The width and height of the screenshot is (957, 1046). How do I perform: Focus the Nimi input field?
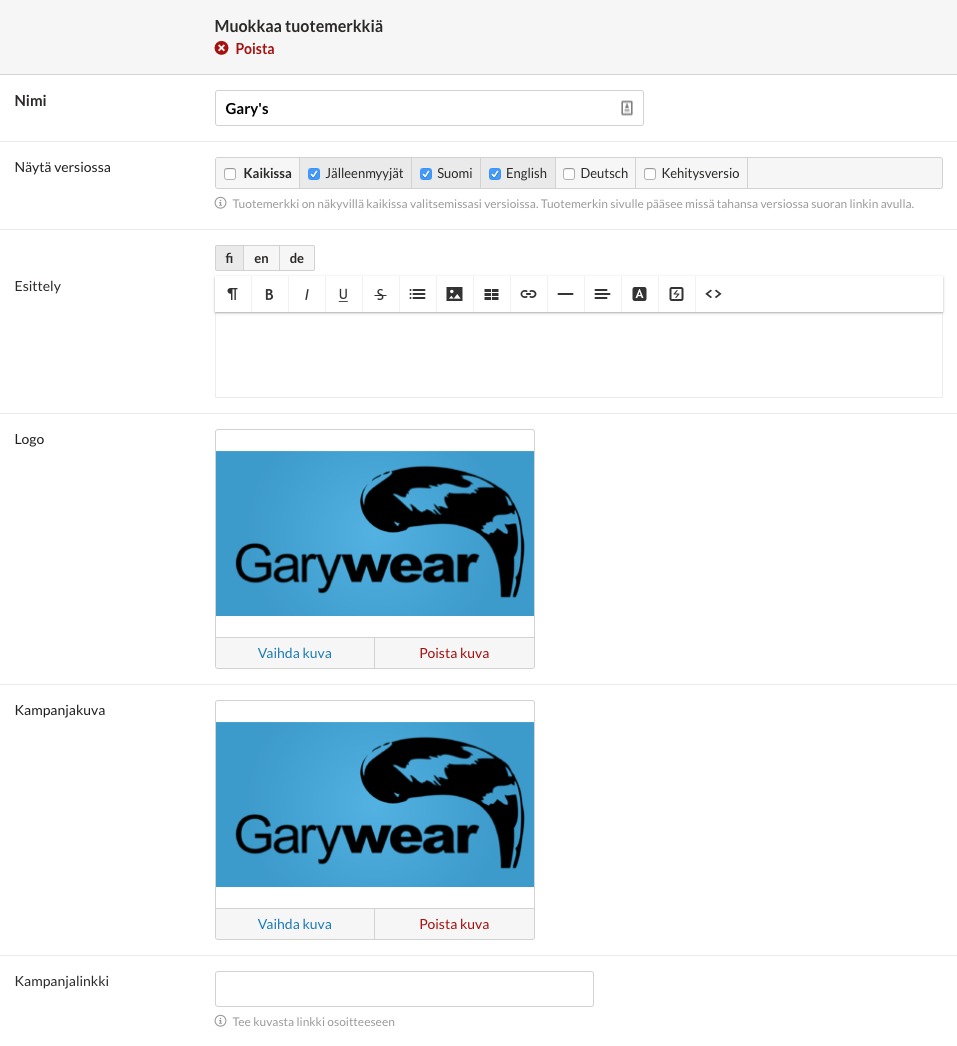(429, 108)
